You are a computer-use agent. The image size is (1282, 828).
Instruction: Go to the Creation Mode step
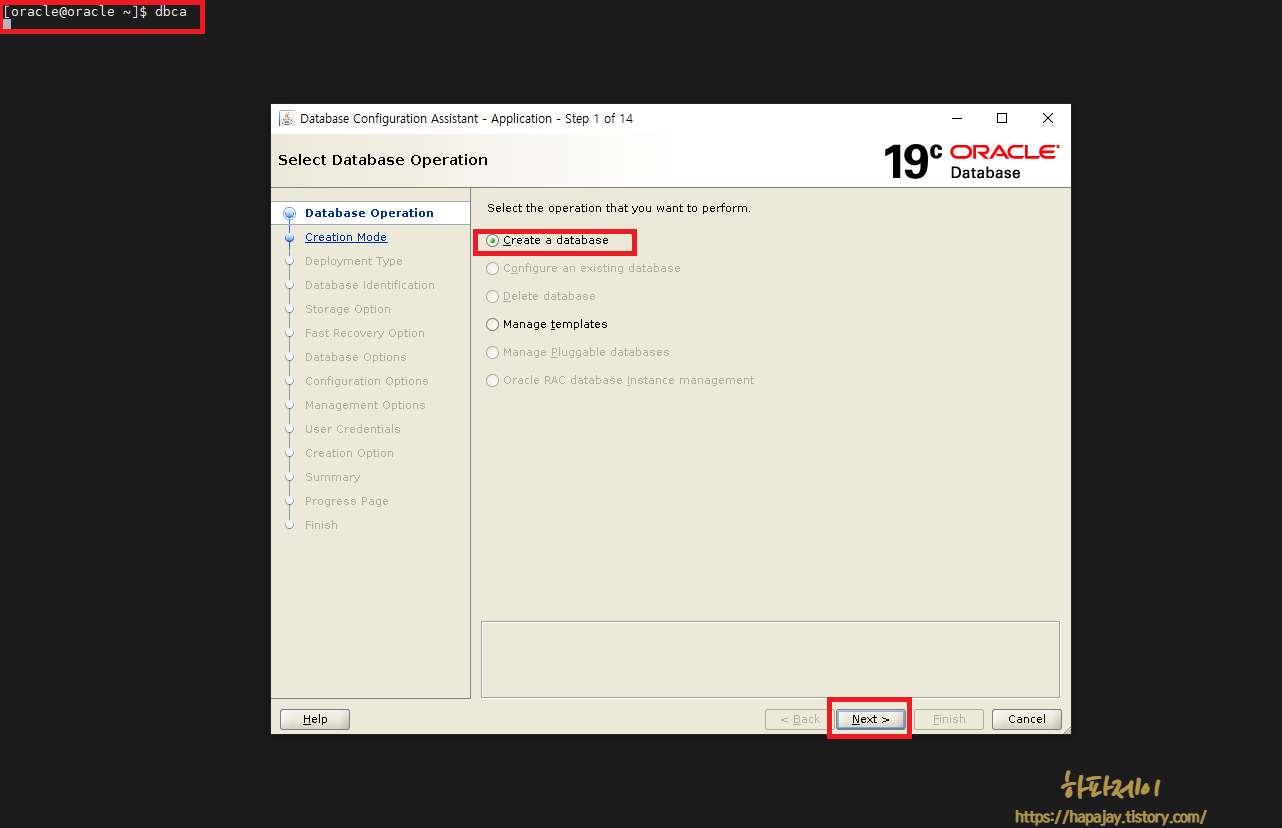346,237
